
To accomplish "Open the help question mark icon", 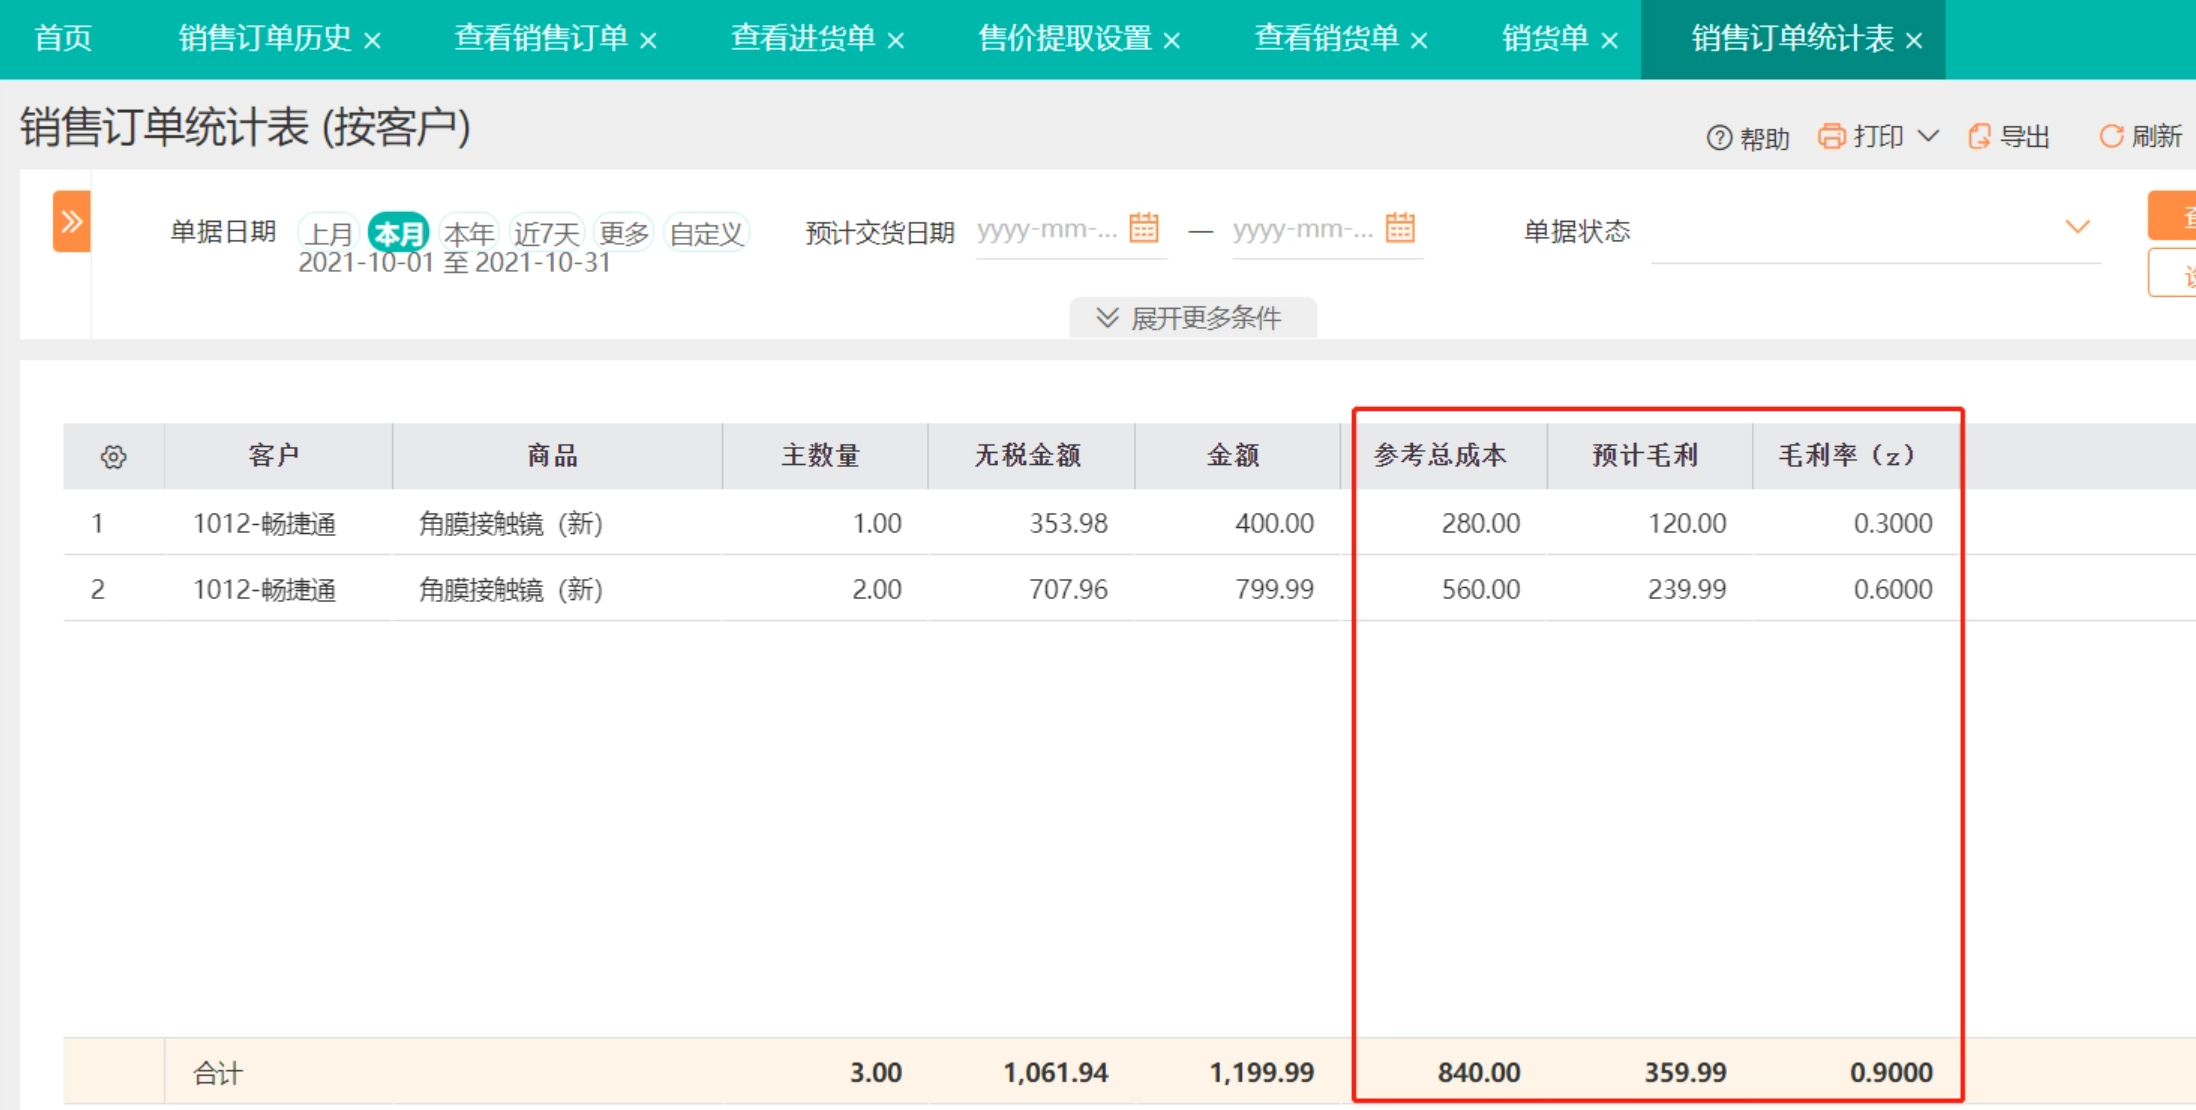I will point(1718,138).
